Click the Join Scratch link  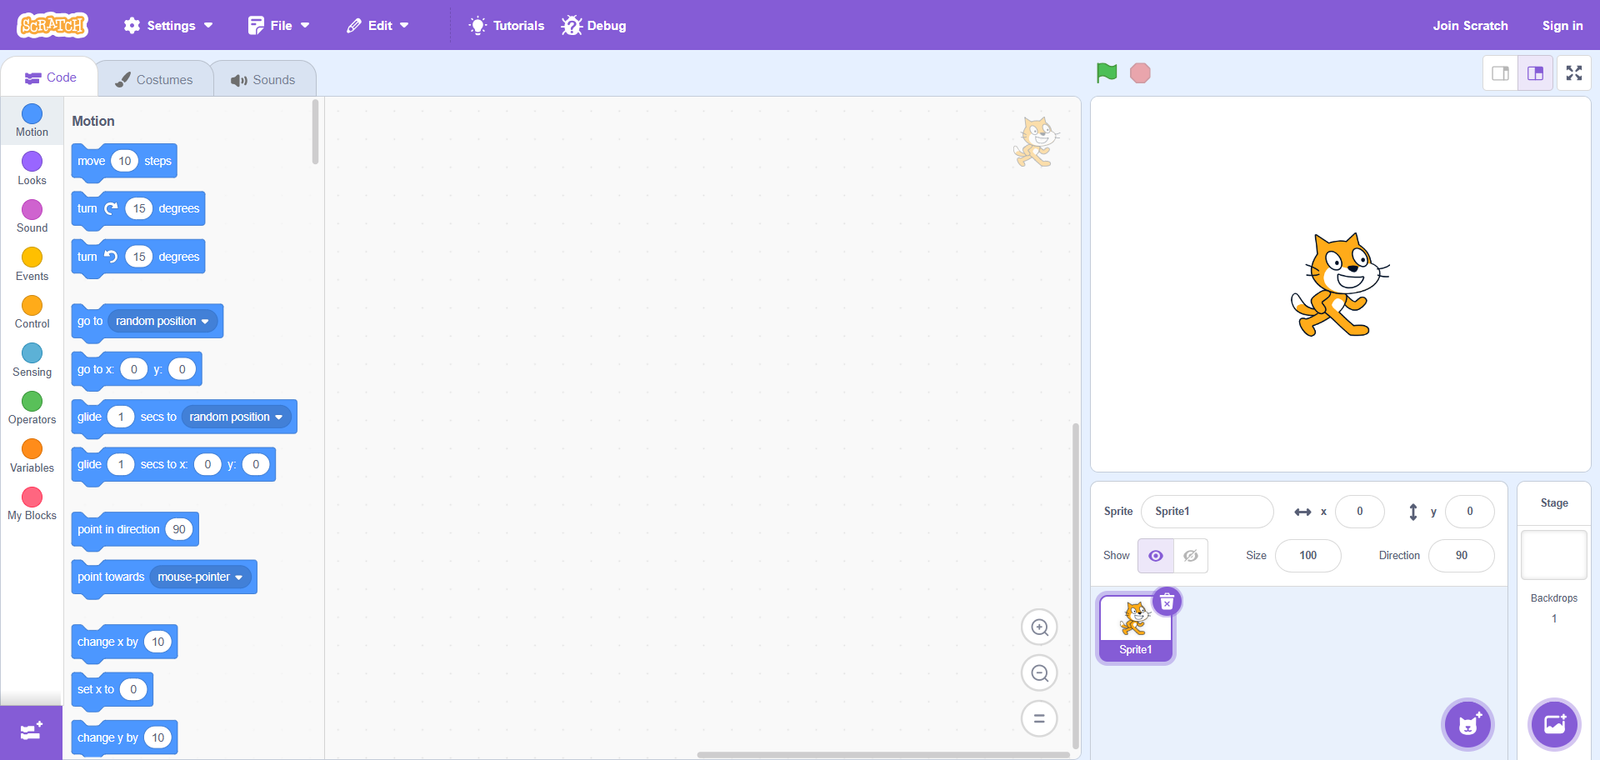click(1469, 25)
